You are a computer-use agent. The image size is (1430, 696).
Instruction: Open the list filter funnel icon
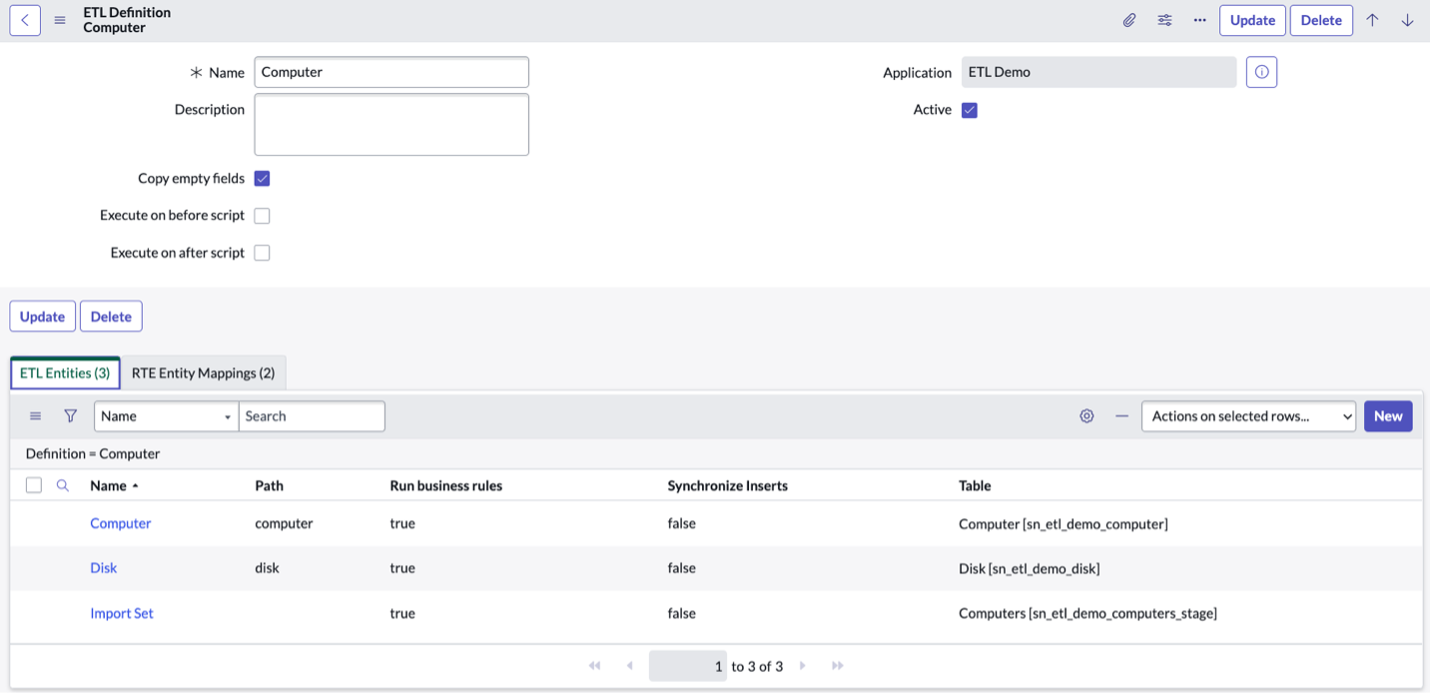point(71,416)
